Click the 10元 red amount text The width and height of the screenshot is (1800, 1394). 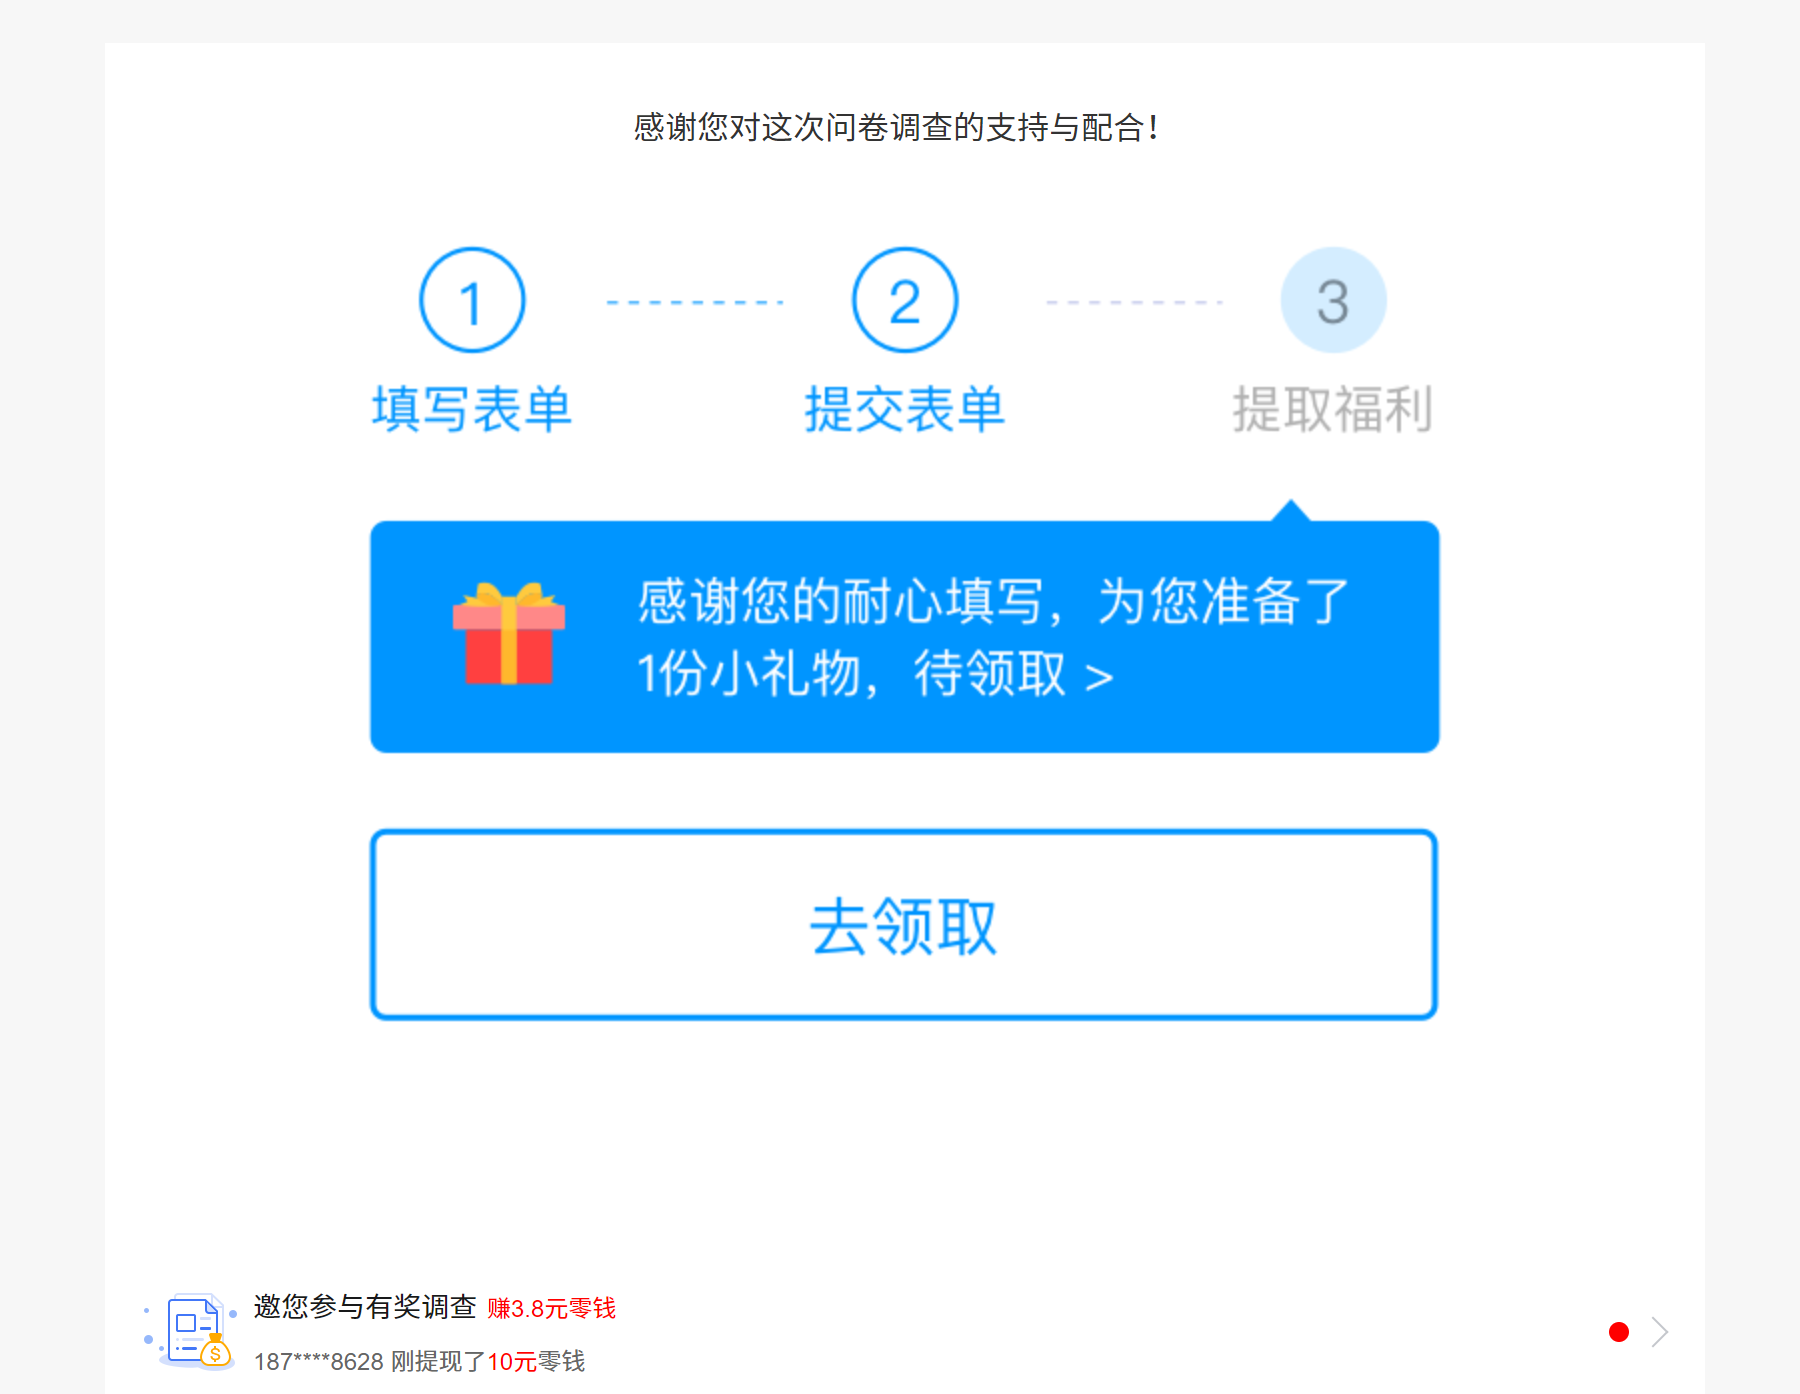pos(512,1361)
